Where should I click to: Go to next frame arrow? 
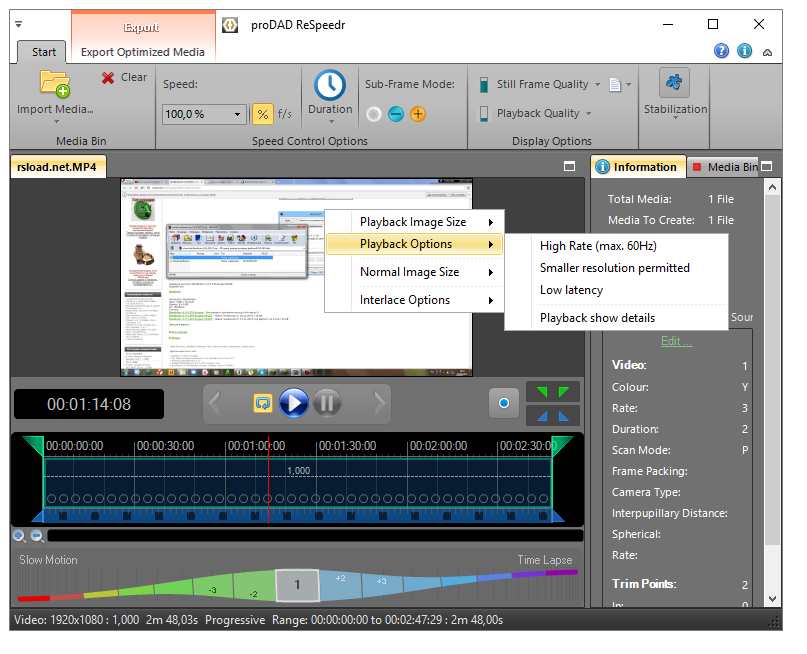click(x=379, y=403)
